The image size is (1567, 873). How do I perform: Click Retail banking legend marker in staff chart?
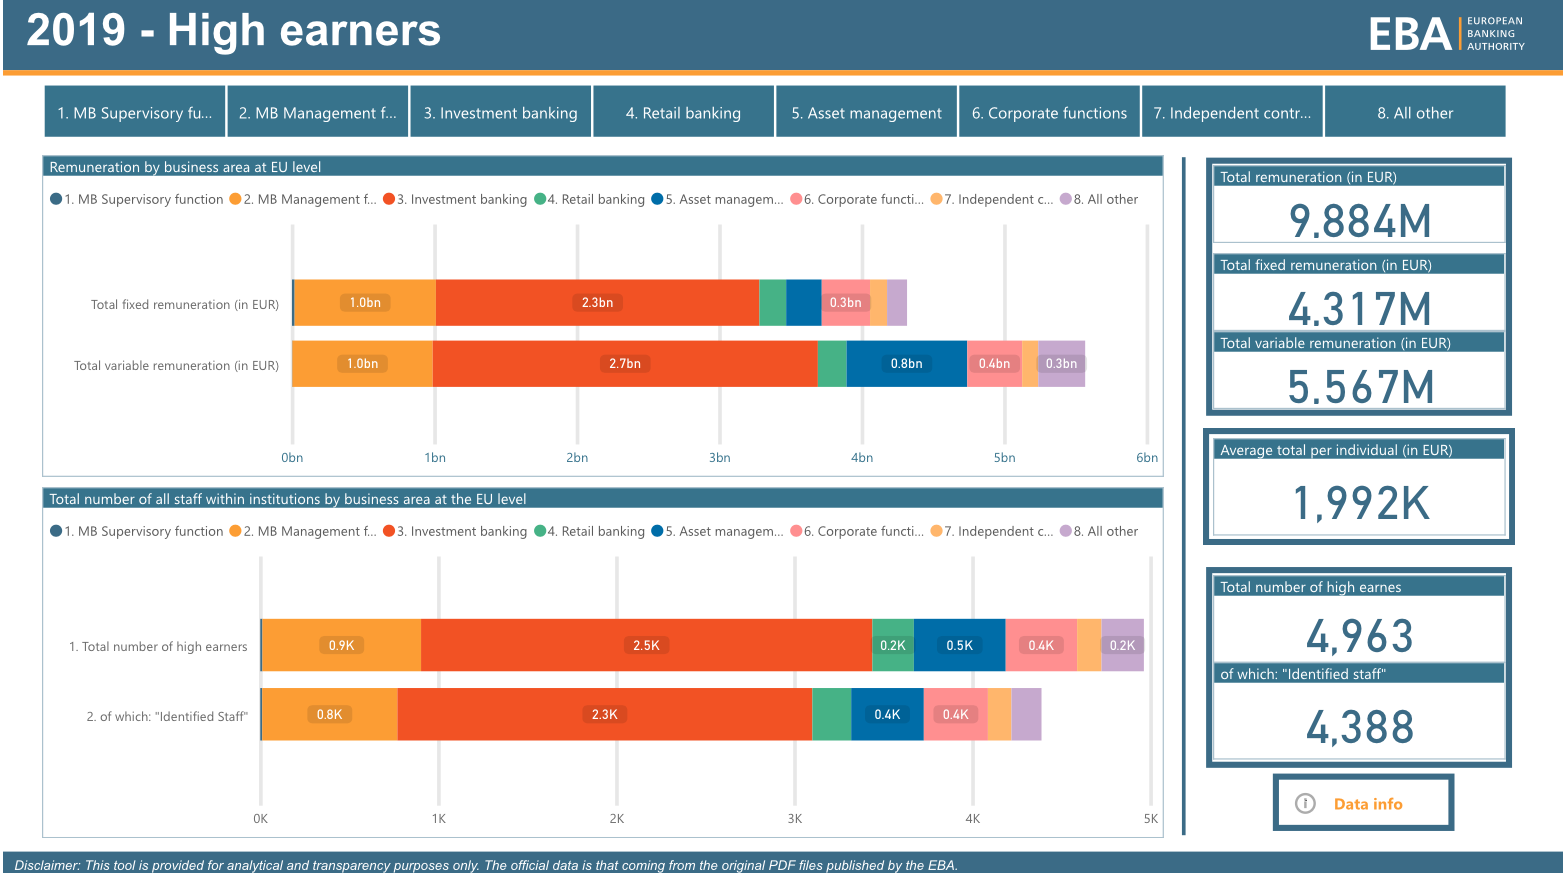coord(540,531)
